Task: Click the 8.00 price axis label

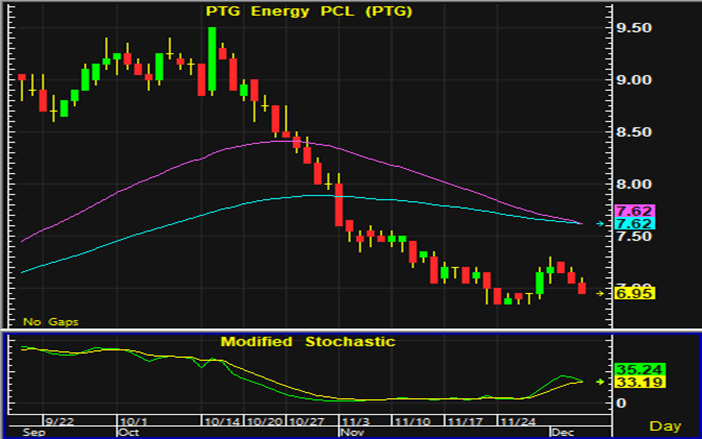Action: click(x=634, y=184)
